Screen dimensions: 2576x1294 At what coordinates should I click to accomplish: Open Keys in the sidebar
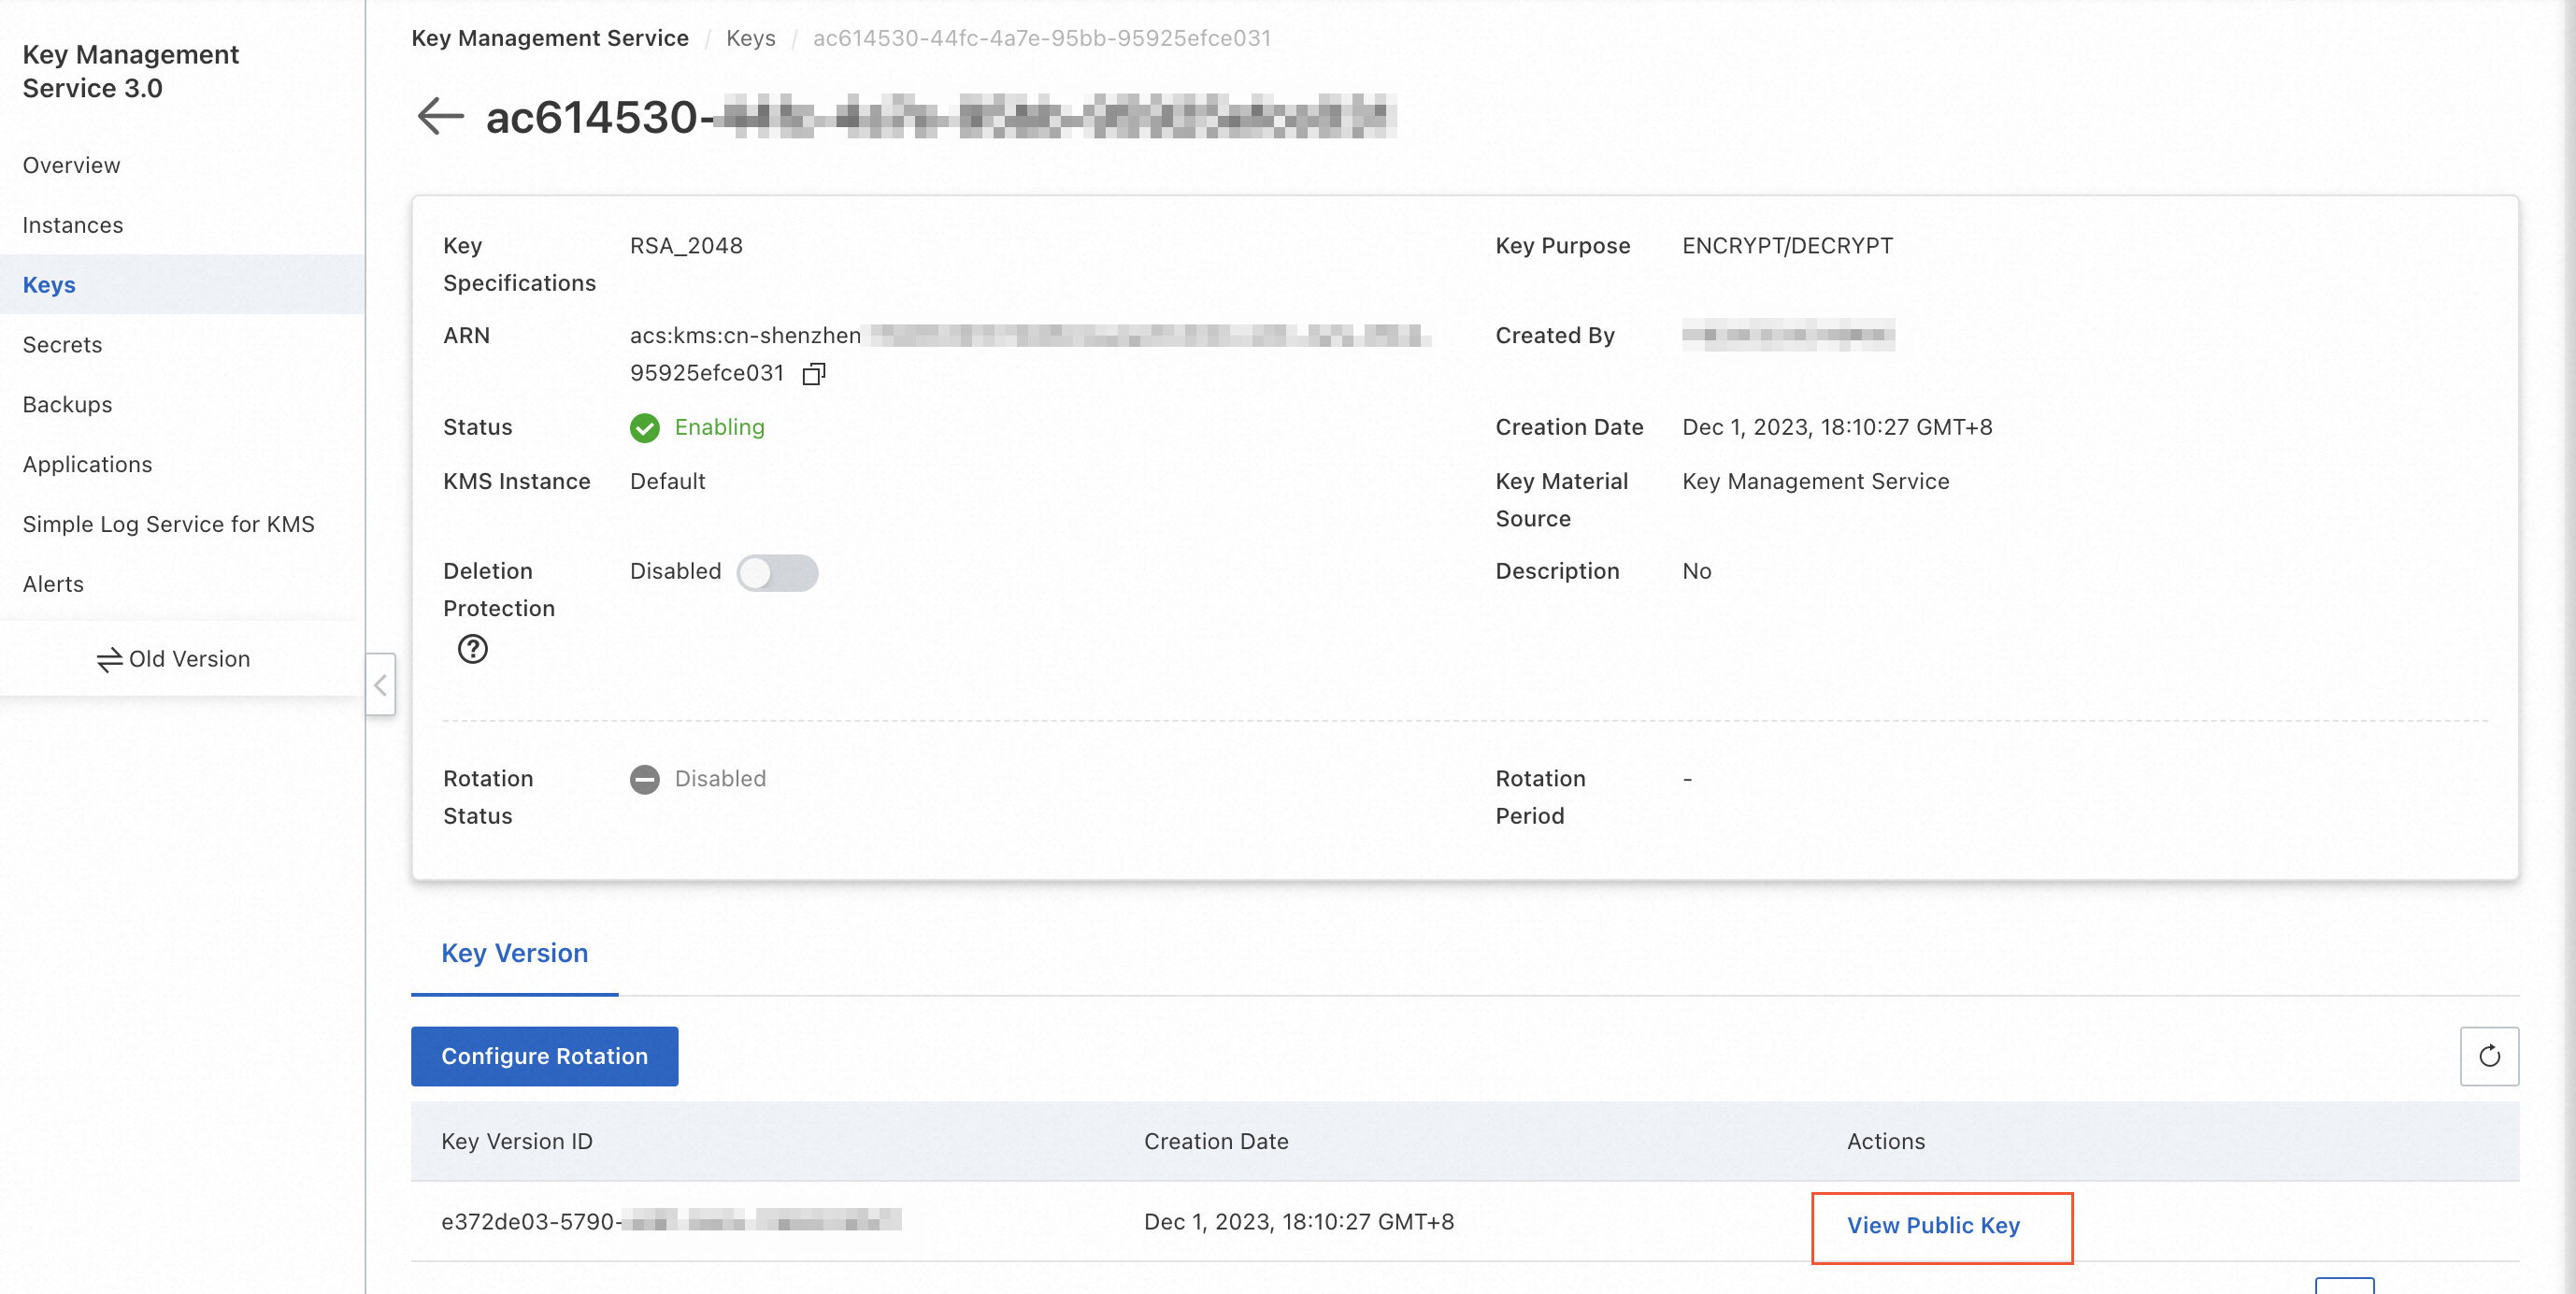tap(49, 285)
